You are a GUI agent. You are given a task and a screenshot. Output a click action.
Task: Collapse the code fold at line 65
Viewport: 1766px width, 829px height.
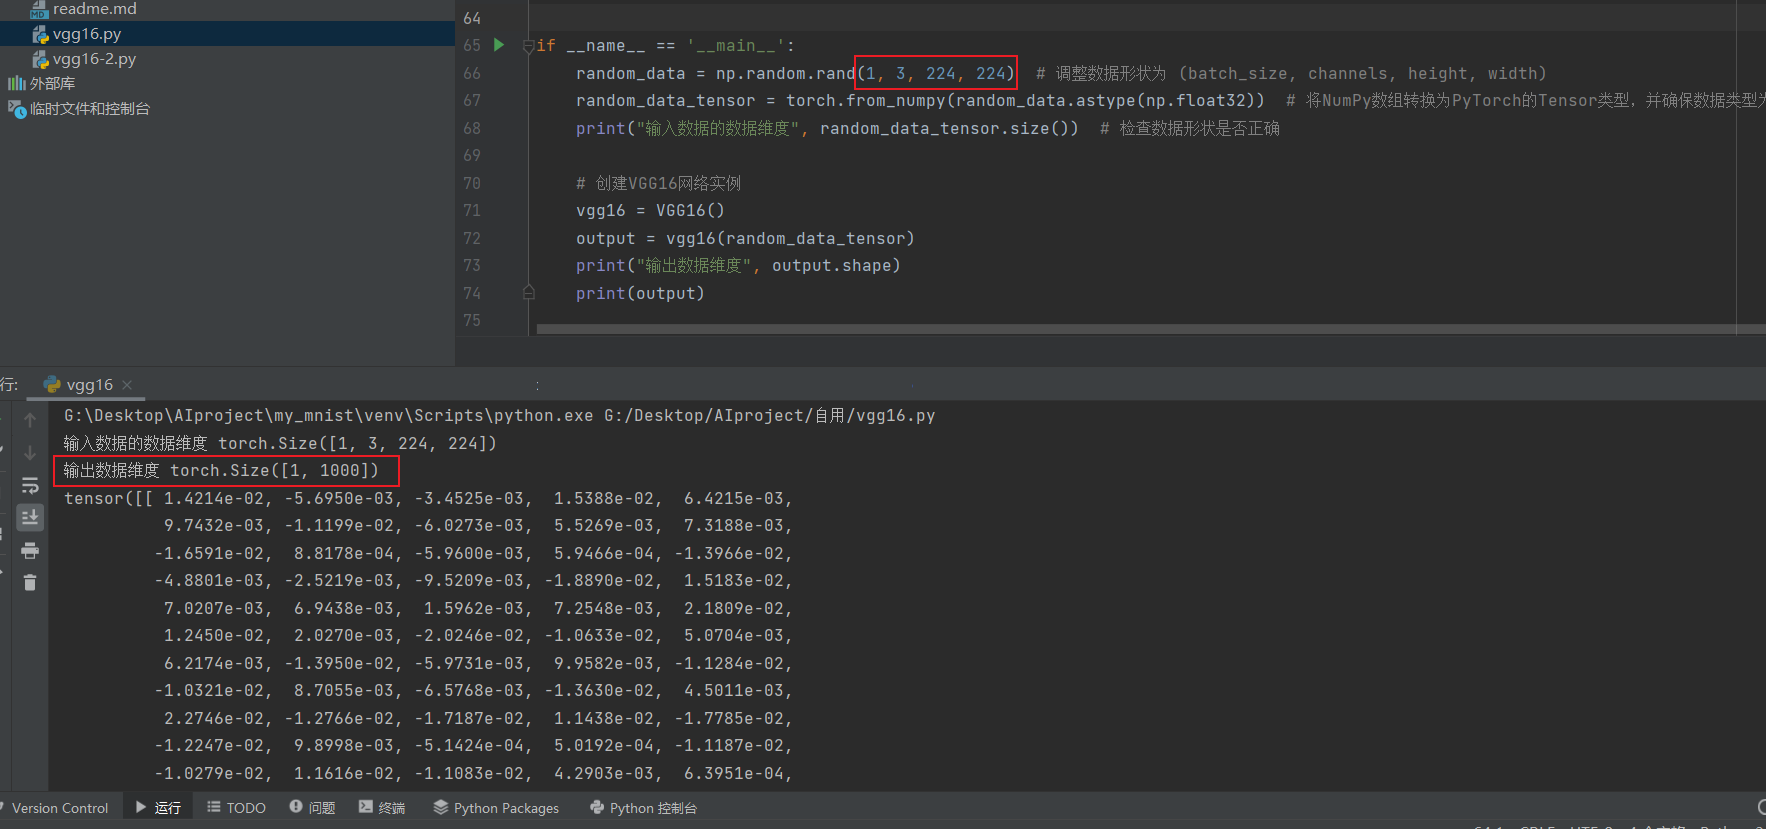(528, 46)
